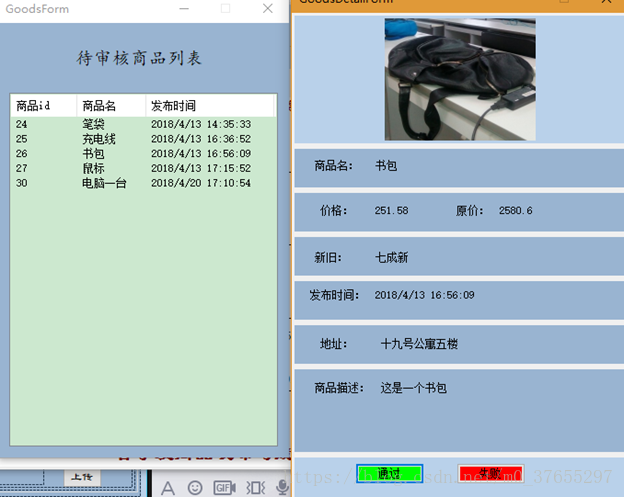Select the 充电线 row in the list
This screenshot has width=624, height=497.
click(x=143, y=139)
